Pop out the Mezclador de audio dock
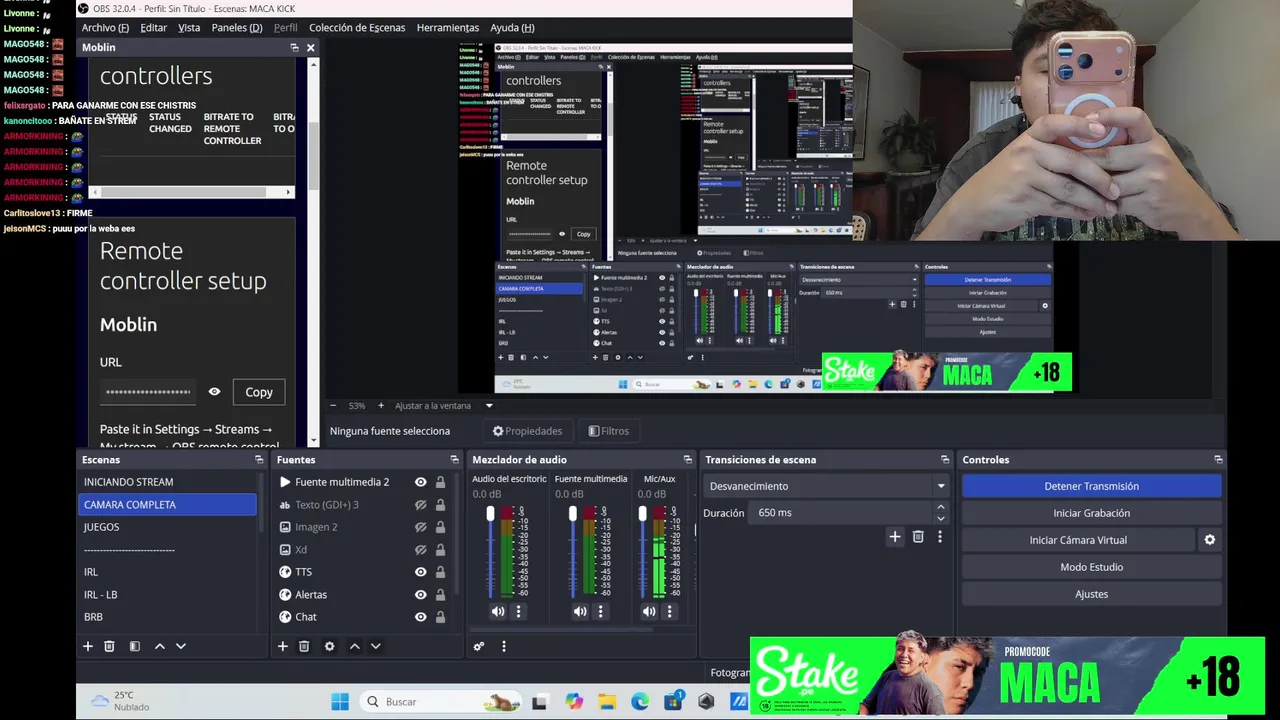 pyautogui.click(x=688, y=460)
